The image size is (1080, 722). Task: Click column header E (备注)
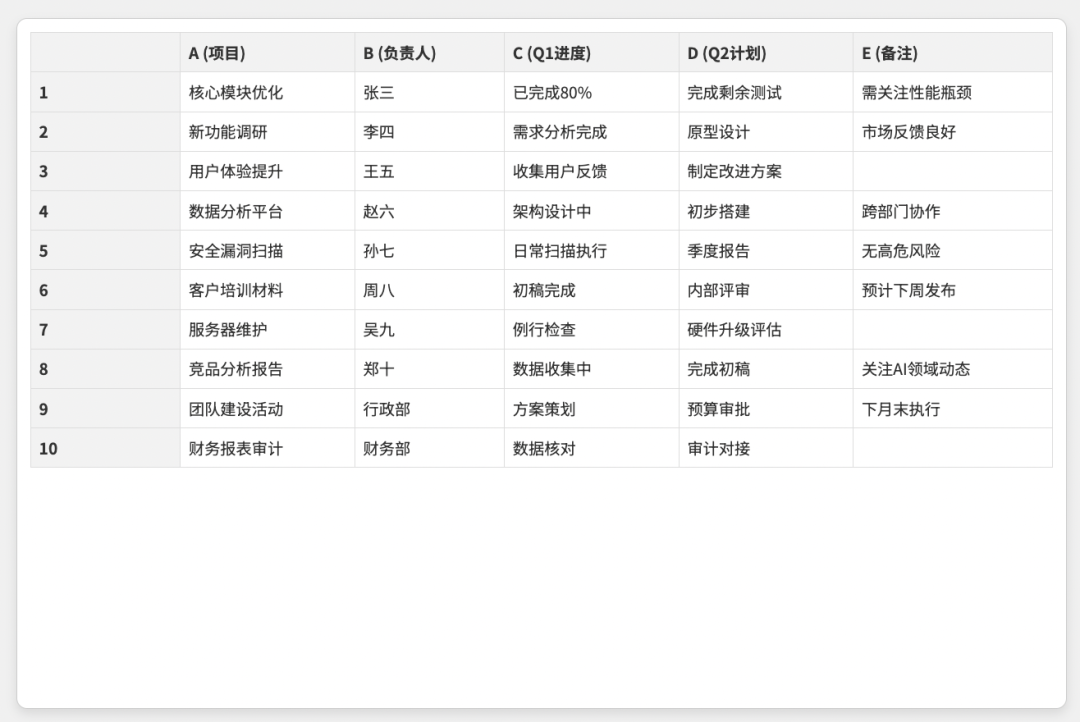coord(953,53)
